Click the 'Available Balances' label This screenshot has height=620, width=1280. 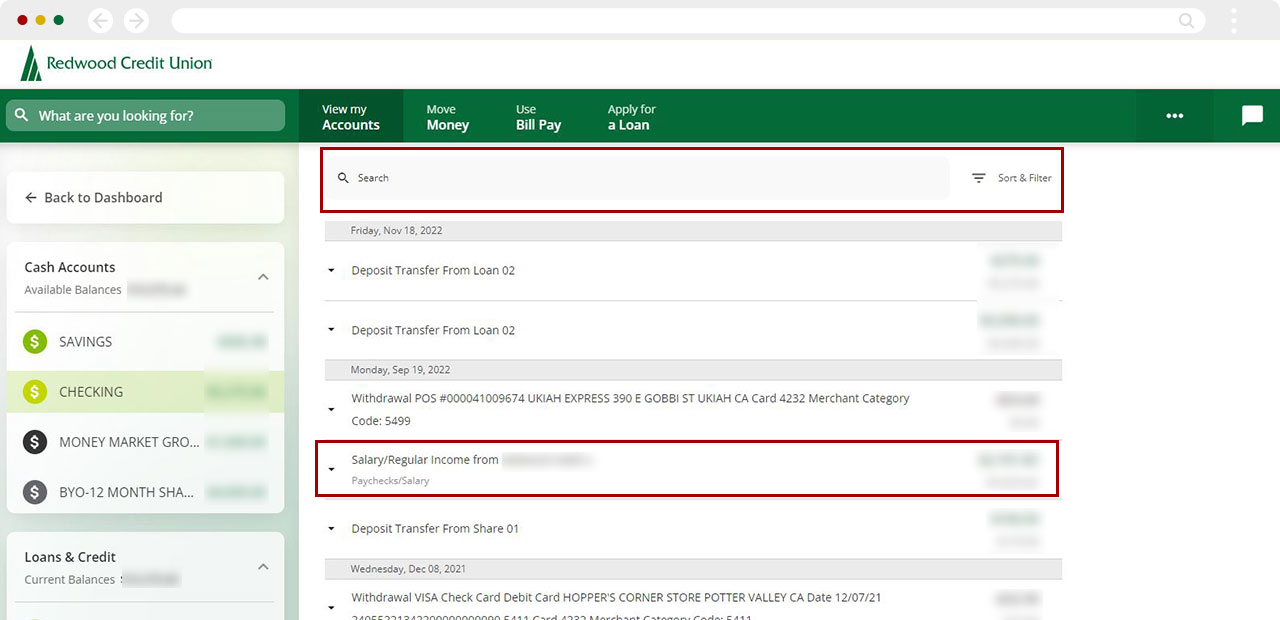73,290
